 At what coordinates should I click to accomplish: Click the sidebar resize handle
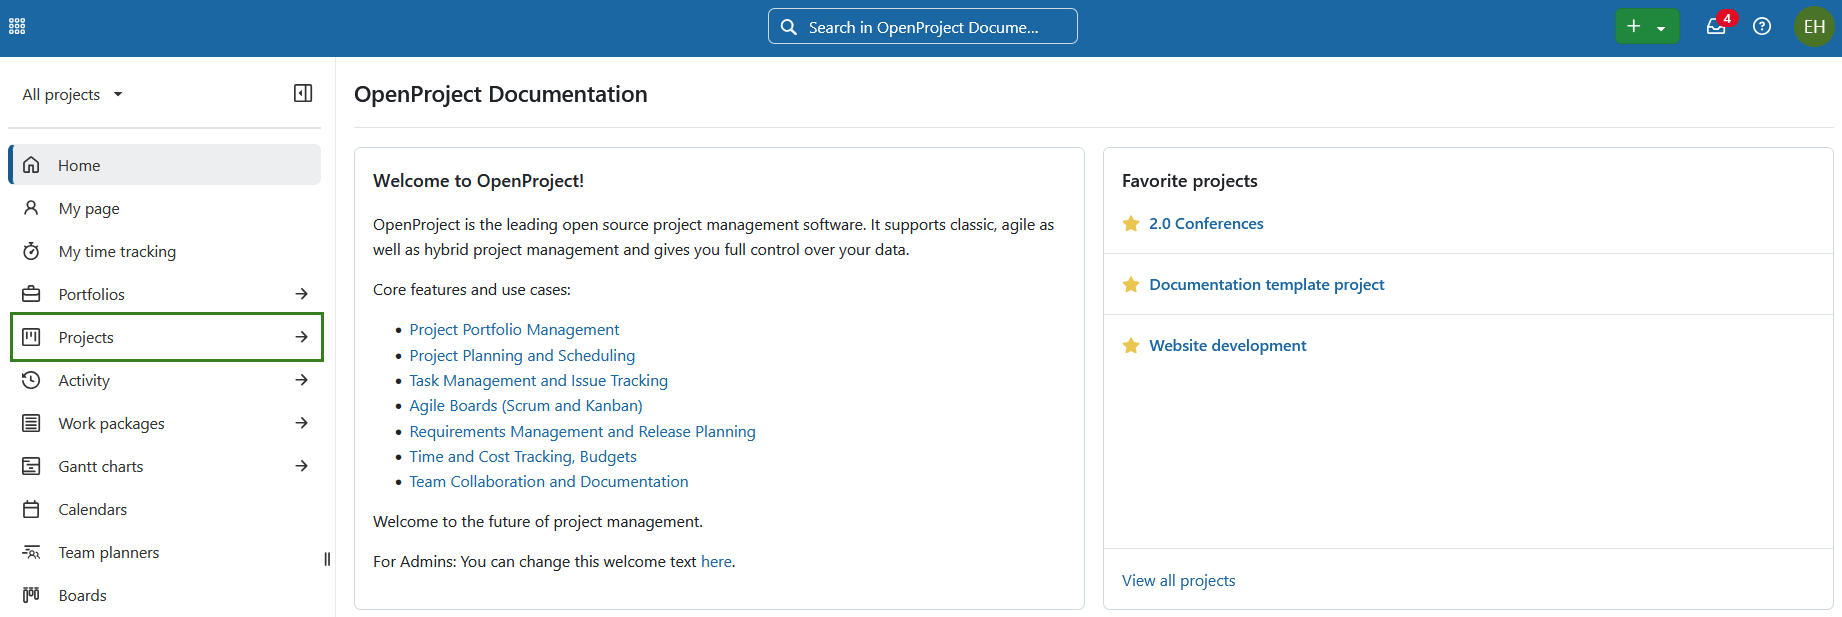(x=327, y=559)
